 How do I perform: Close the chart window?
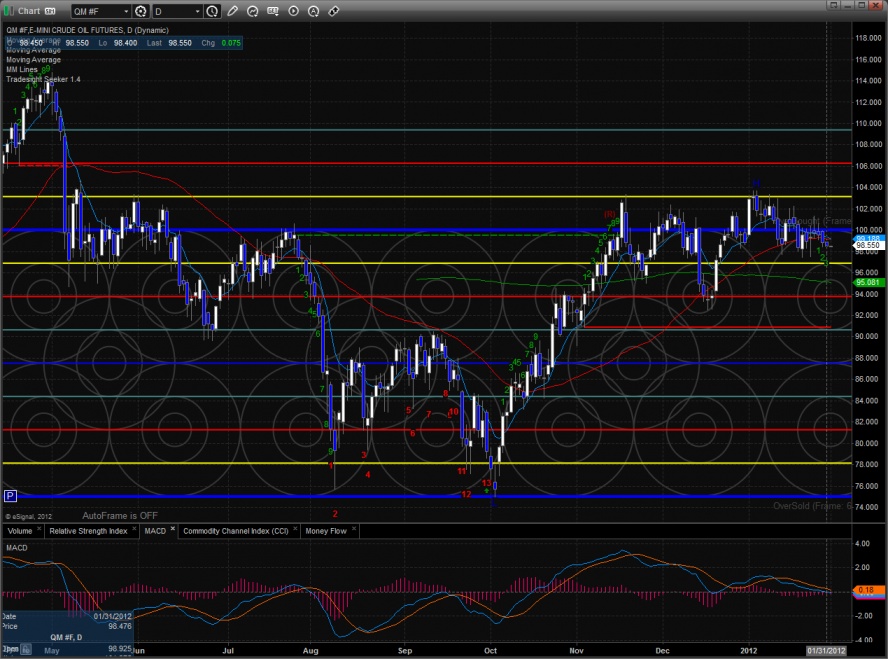pyautogui.click(x=876, y=5)
